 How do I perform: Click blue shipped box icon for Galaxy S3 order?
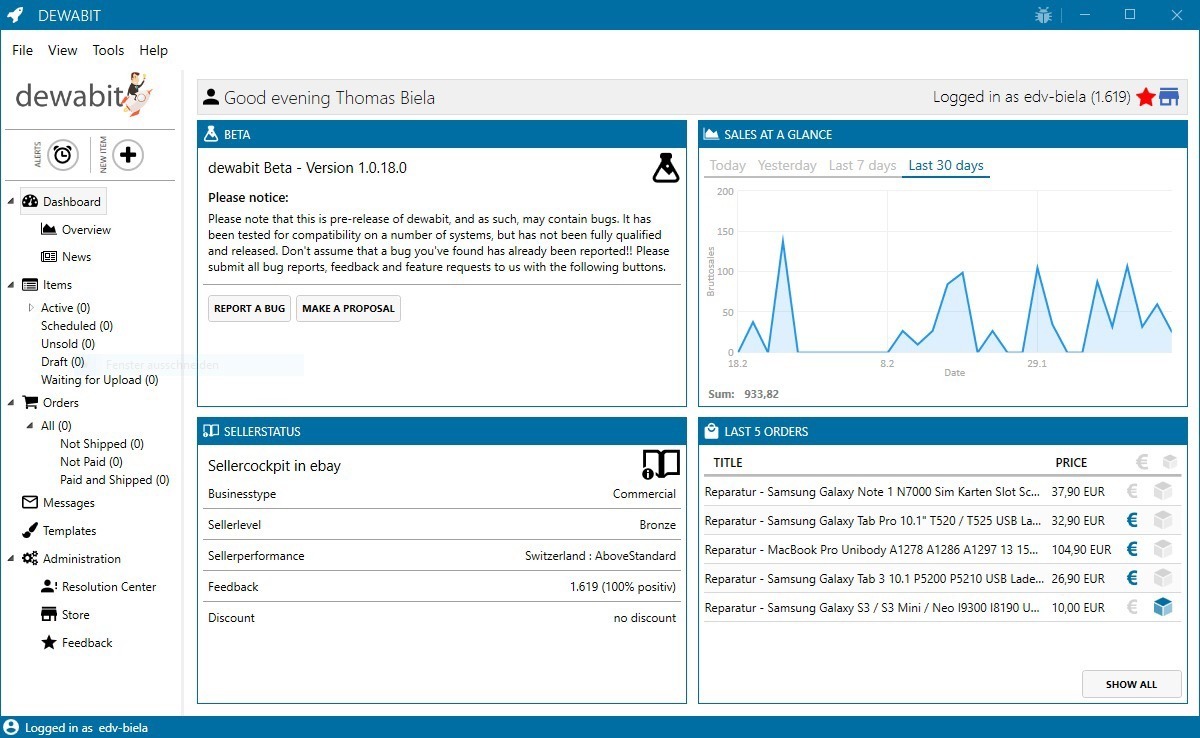point(1162,607)
